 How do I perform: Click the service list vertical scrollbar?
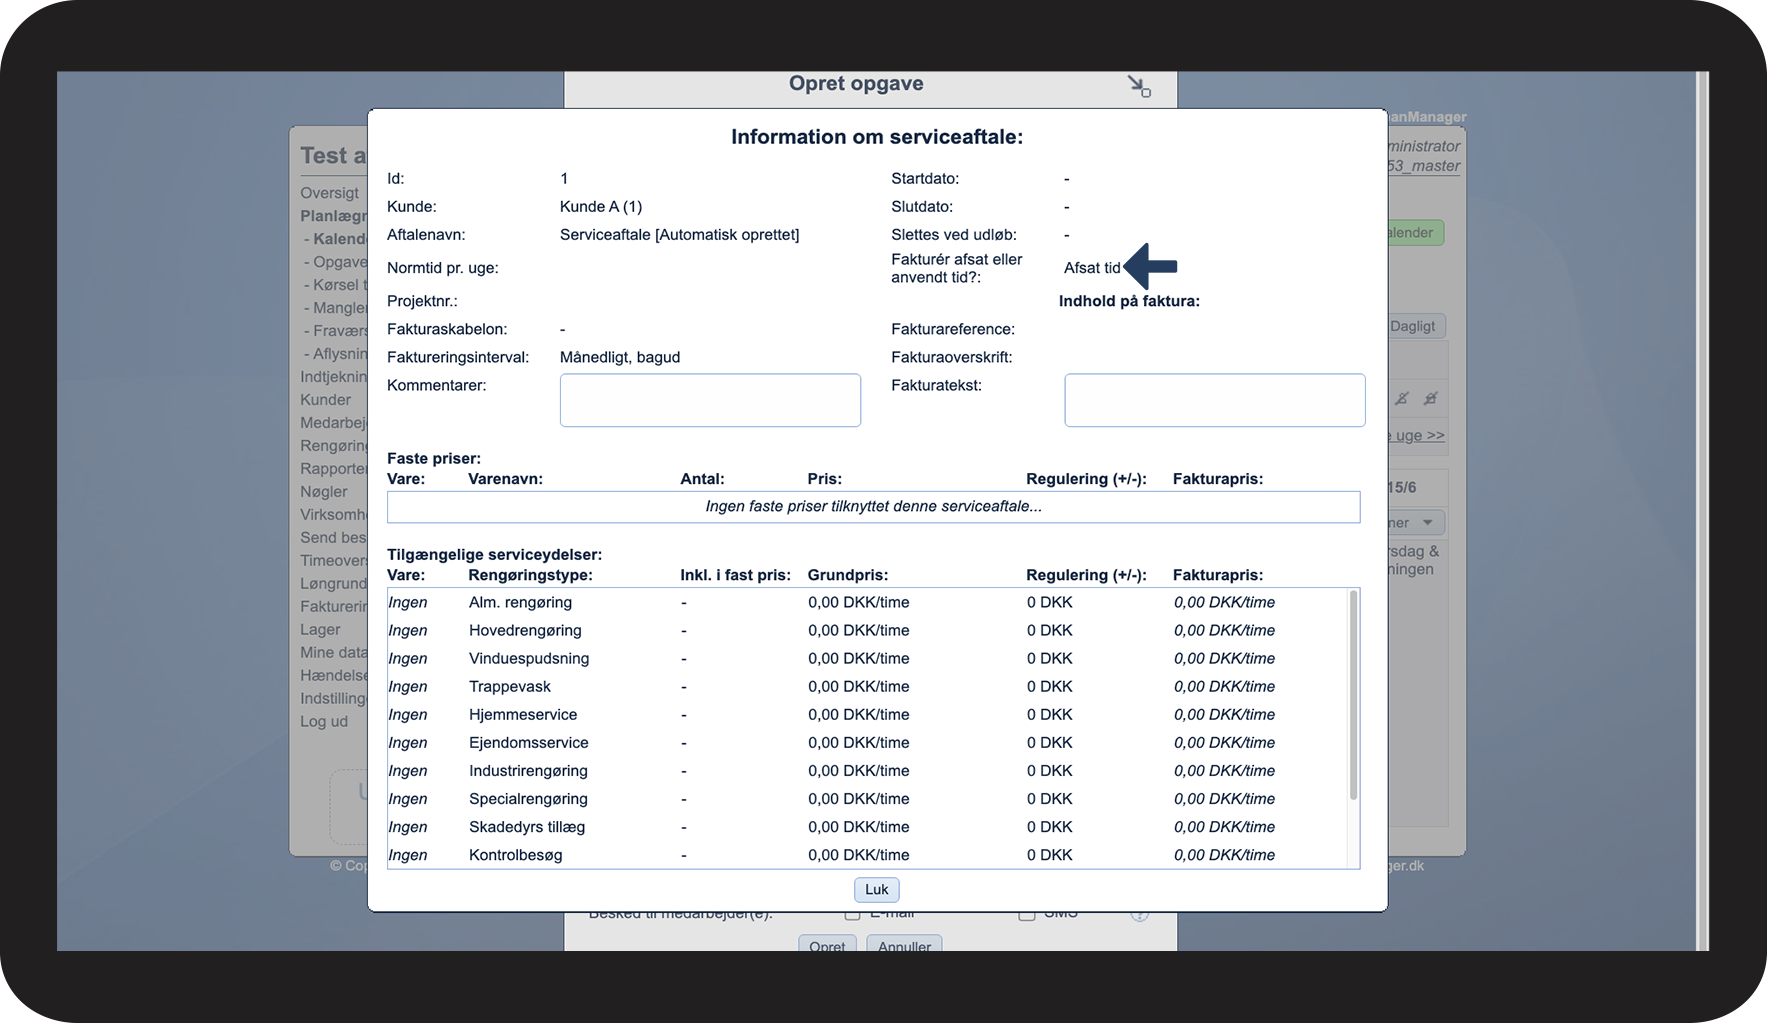pos(1354,695)
